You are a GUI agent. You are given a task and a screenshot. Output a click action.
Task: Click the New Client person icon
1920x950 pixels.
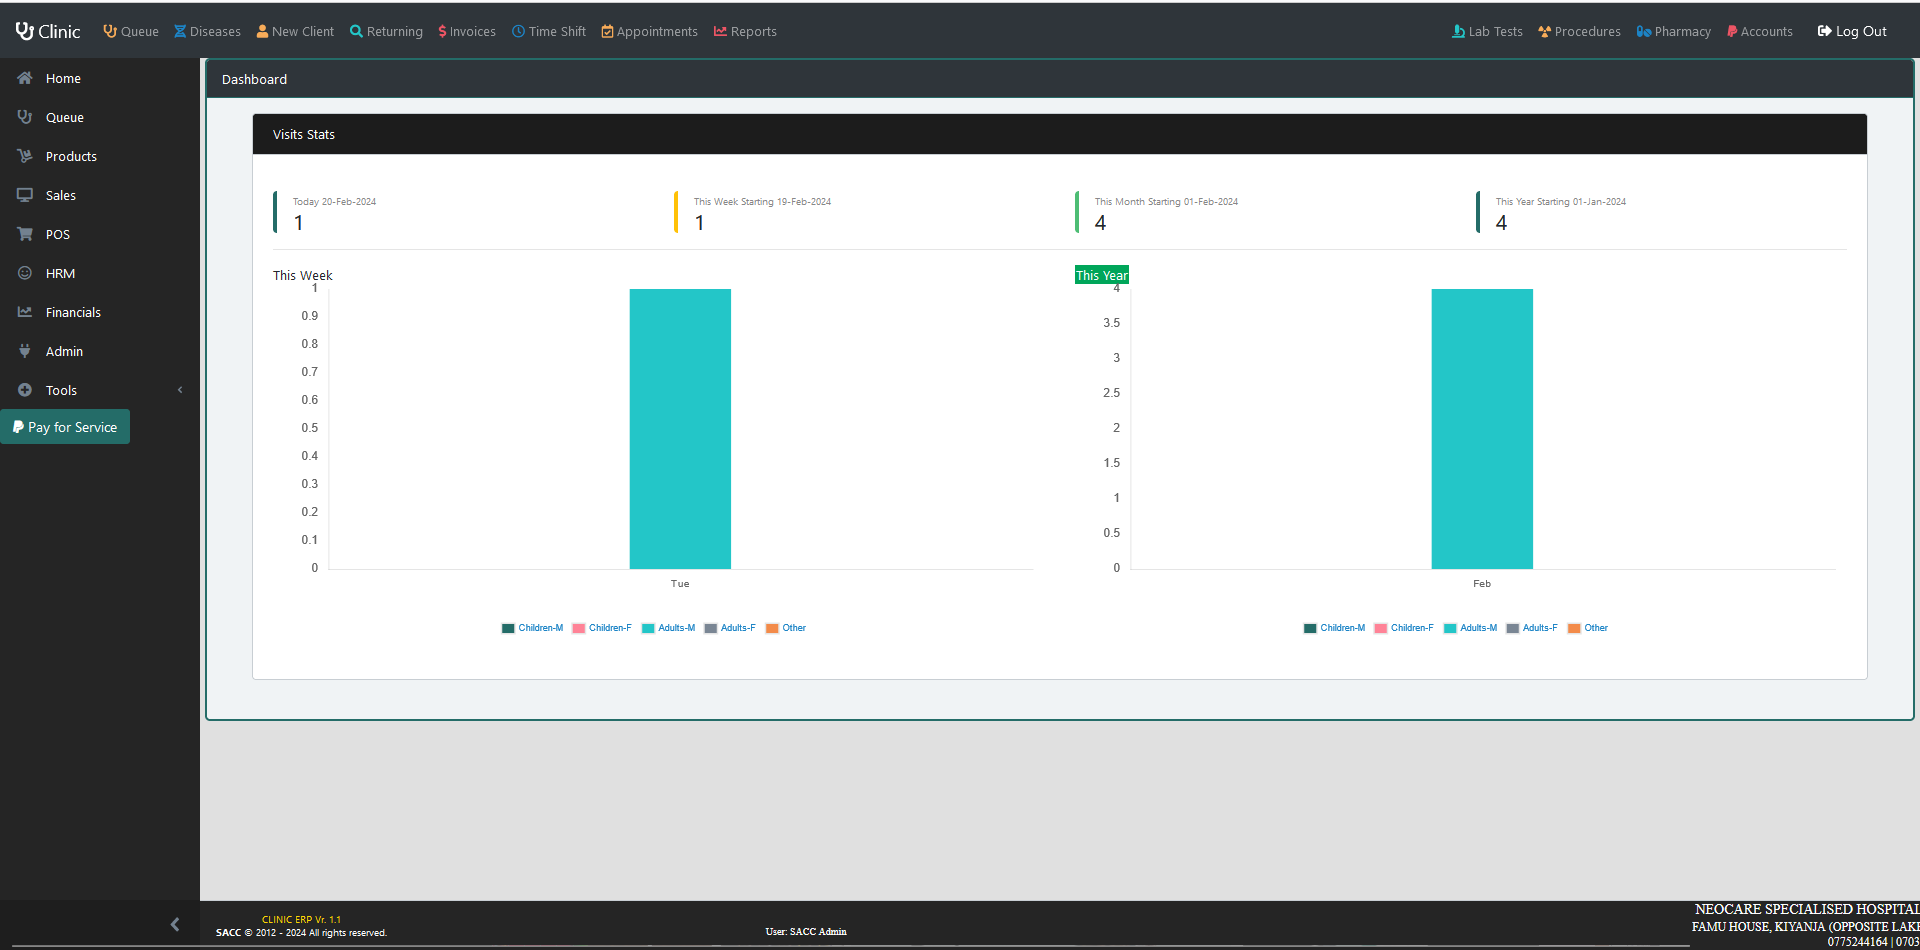pyautogui.click(x=262, y=31)
